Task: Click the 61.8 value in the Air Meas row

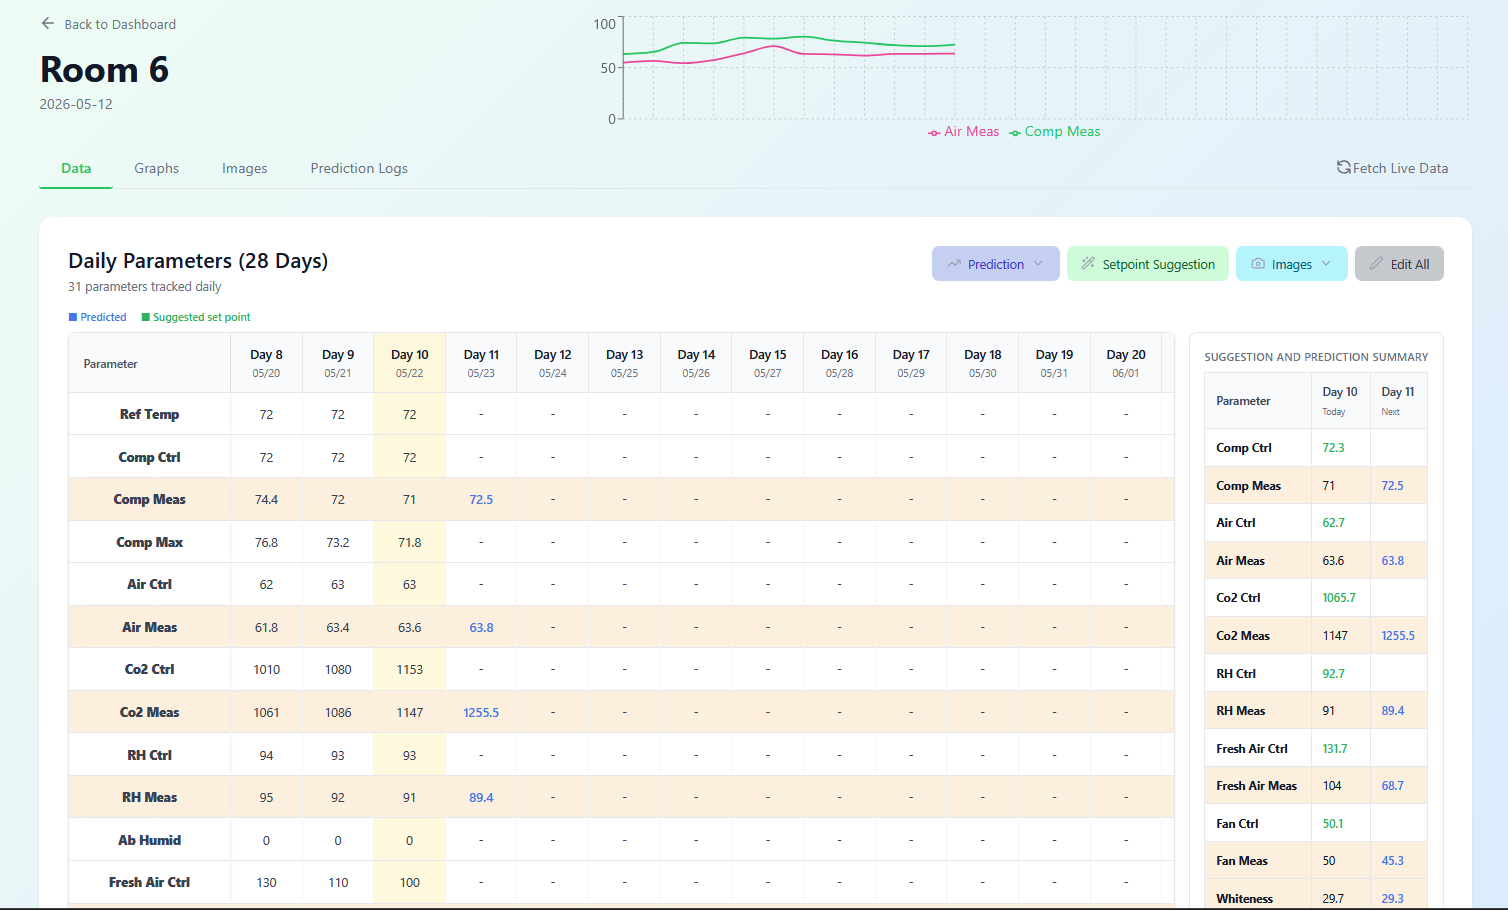Action: (x=266, y=627)
